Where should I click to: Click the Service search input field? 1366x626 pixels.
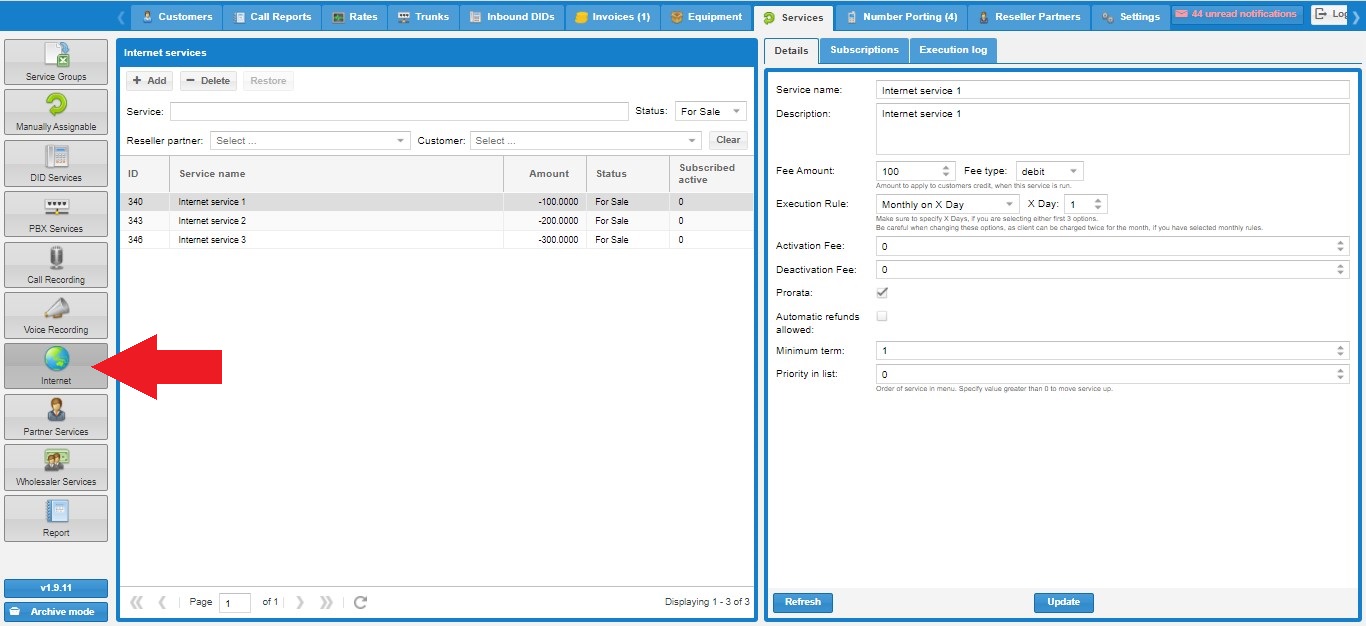(399, 111)
